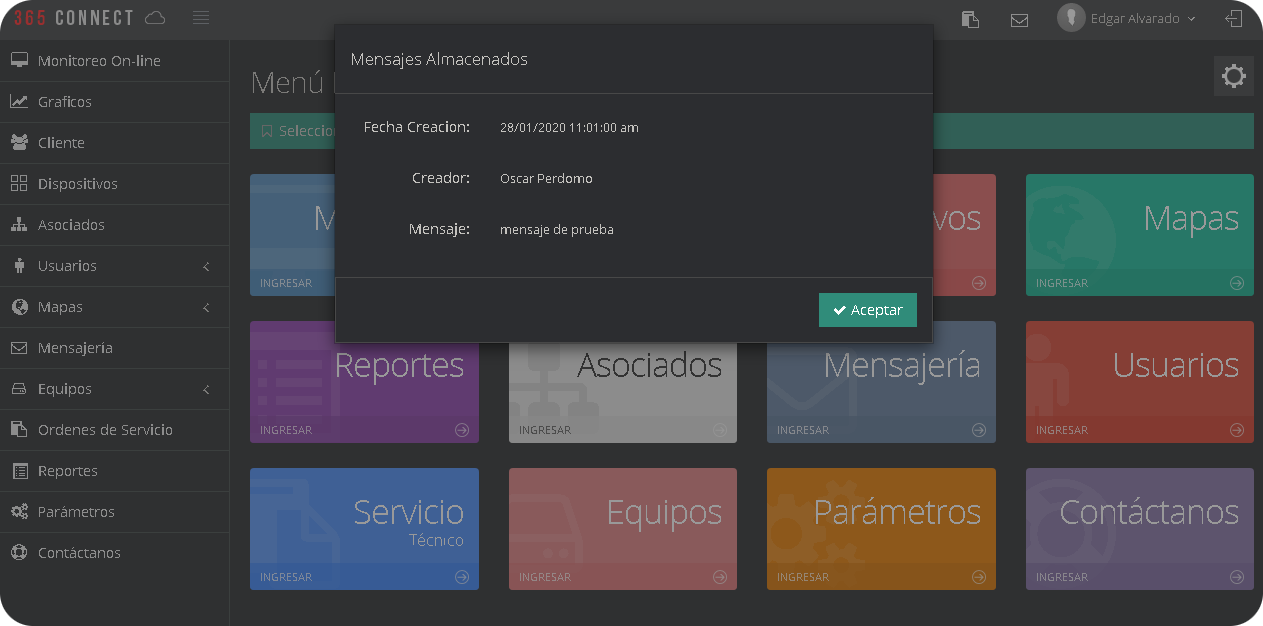The height and width of the screenshot is (626, 1263).
Task: Click the settings gear icon
Action: [1233, 75]
